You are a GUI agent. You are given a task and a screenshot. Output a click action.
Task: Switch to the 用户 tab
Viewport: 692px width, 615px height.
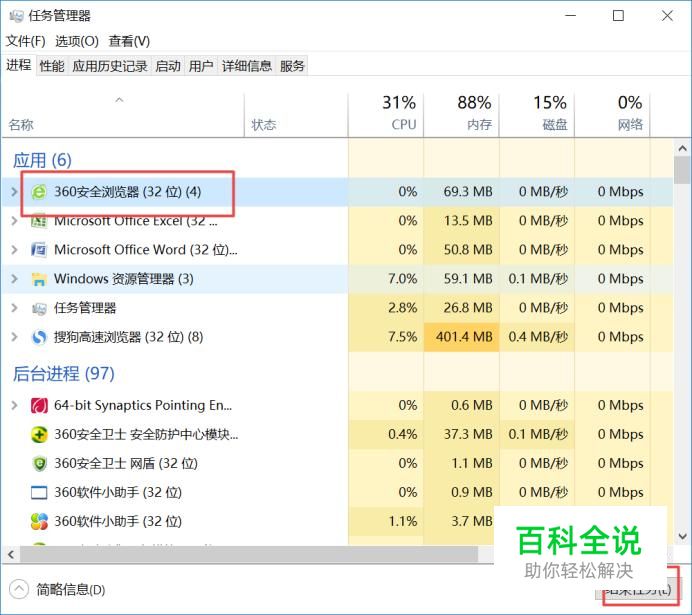[x=201, y=66]
